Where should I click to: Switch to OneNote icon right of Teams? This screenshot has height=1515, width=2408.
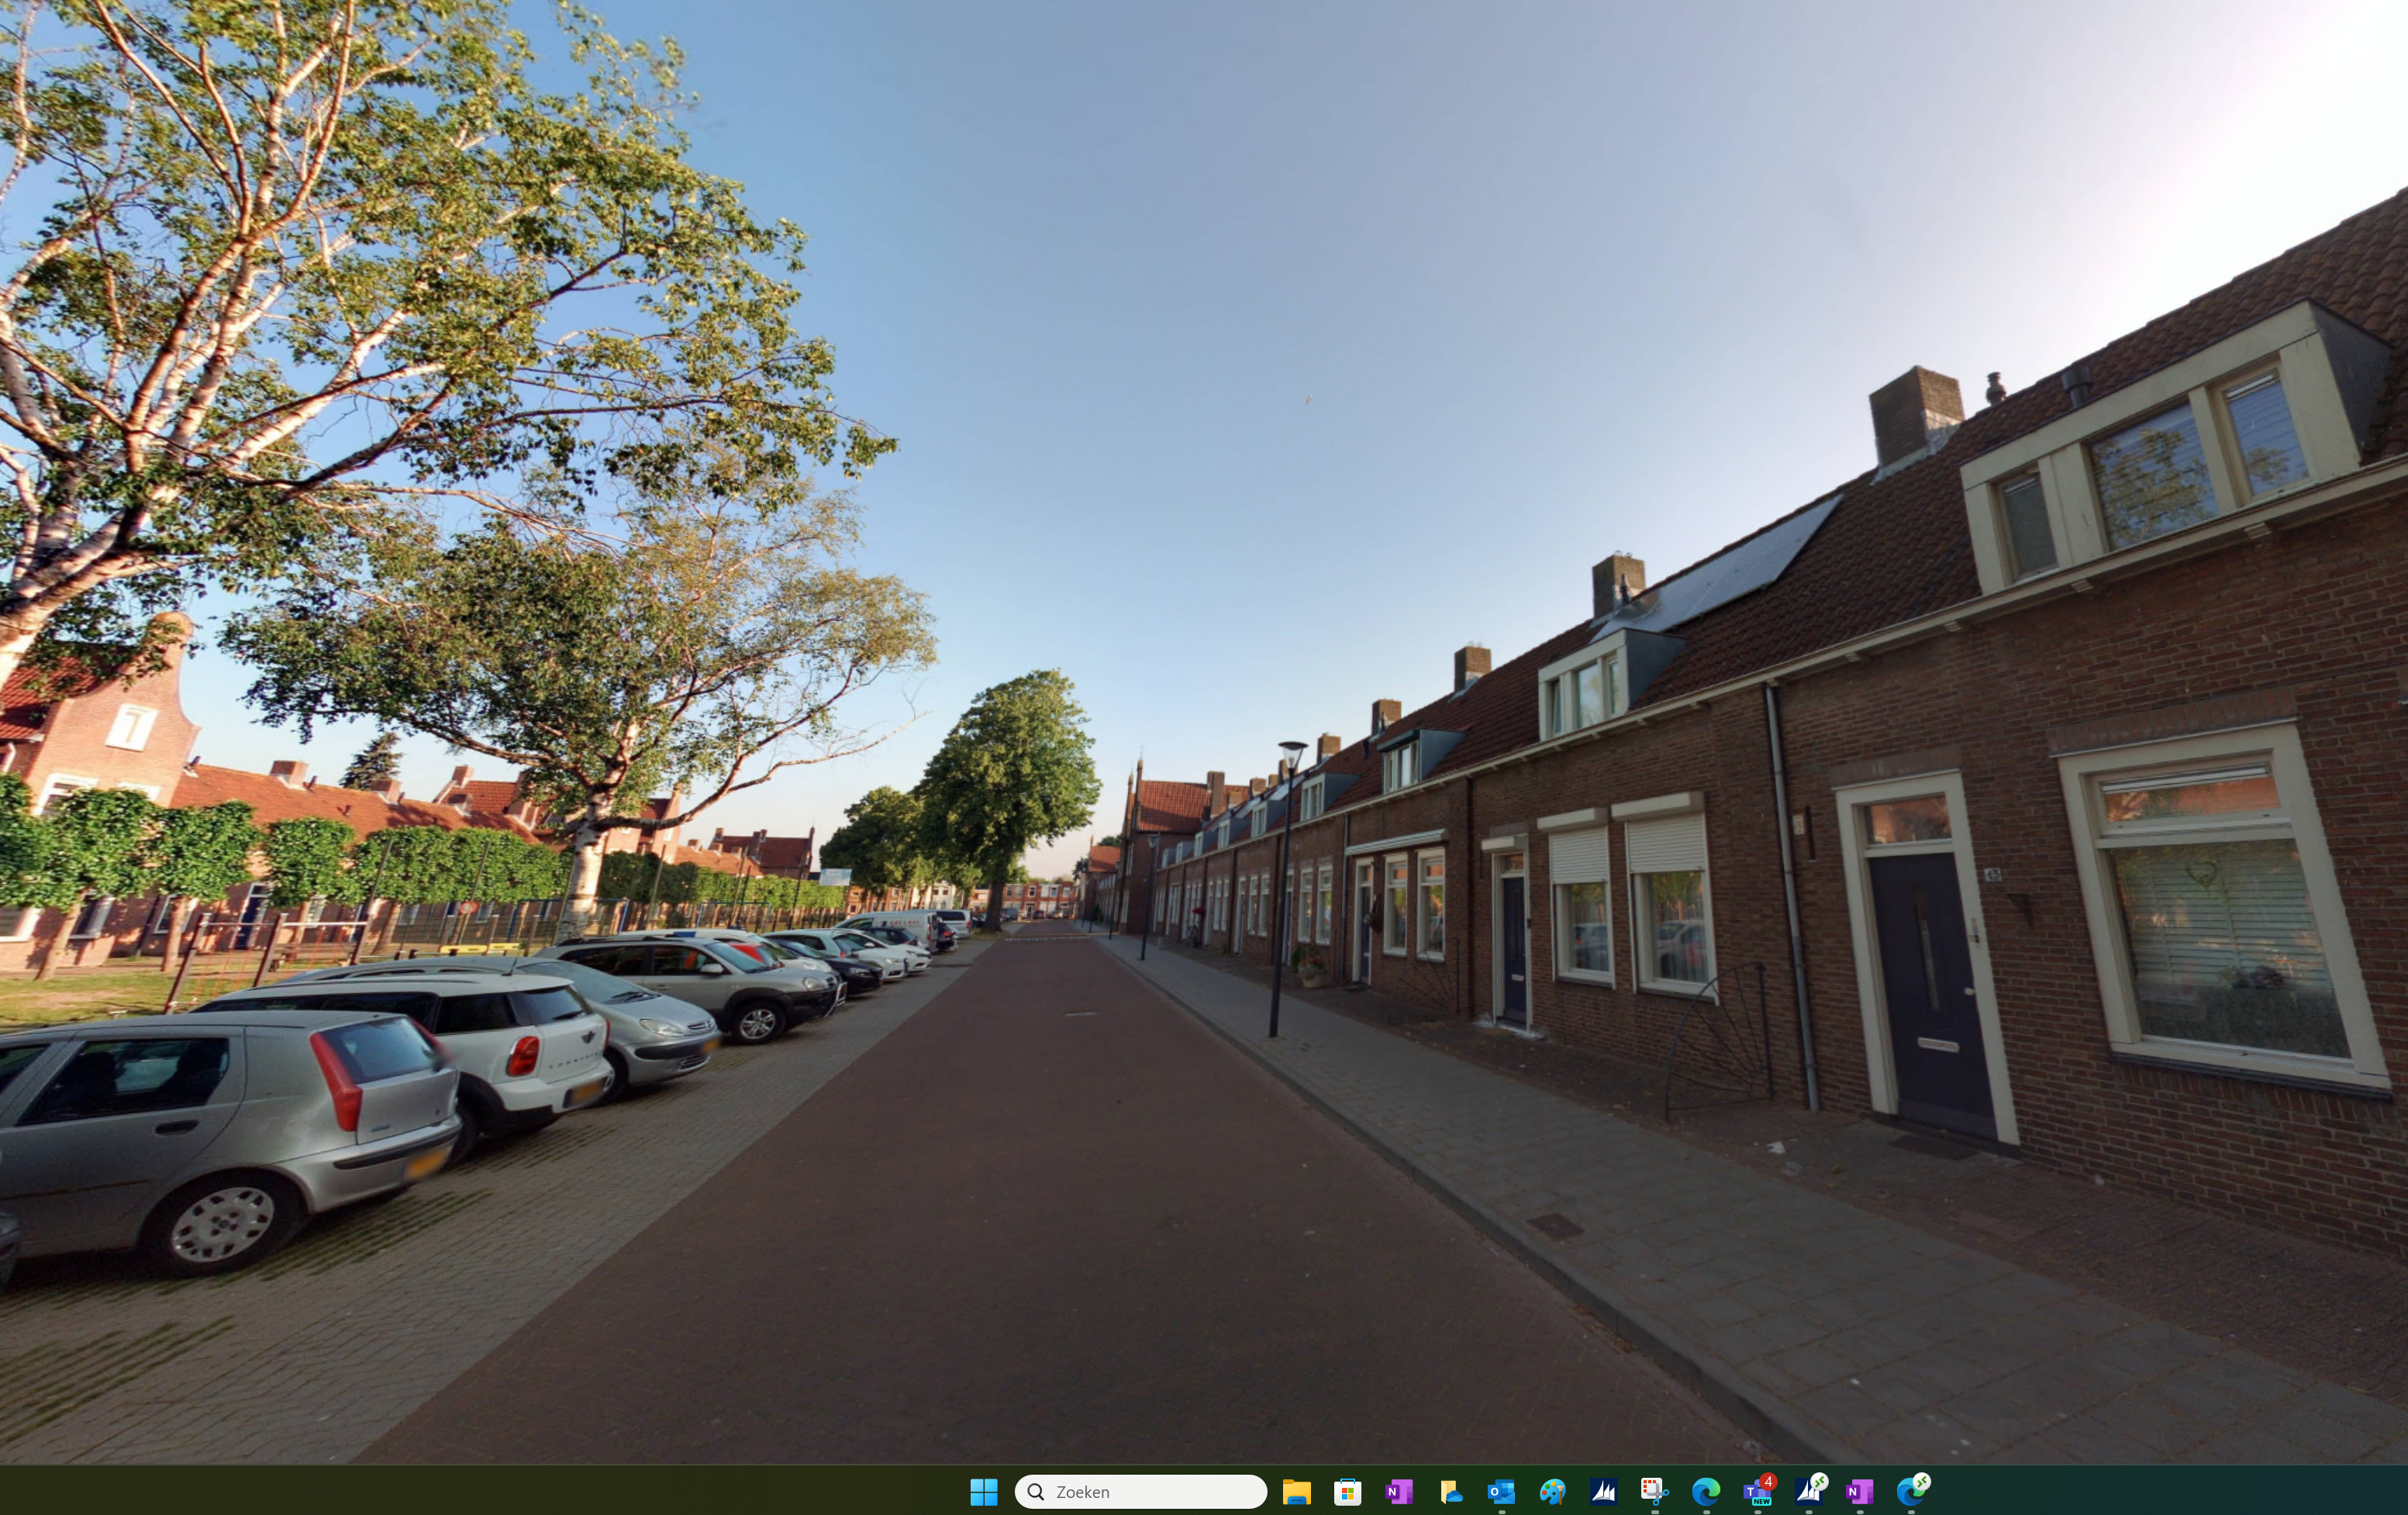point(1859,1491)
